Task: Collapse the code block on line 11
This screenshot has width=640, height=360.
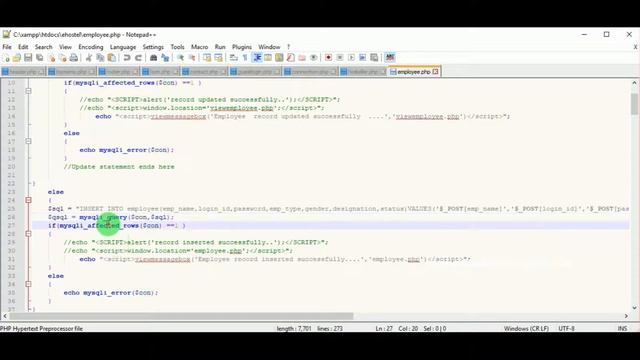Action: pyautogui.click(x=28, y=91)
